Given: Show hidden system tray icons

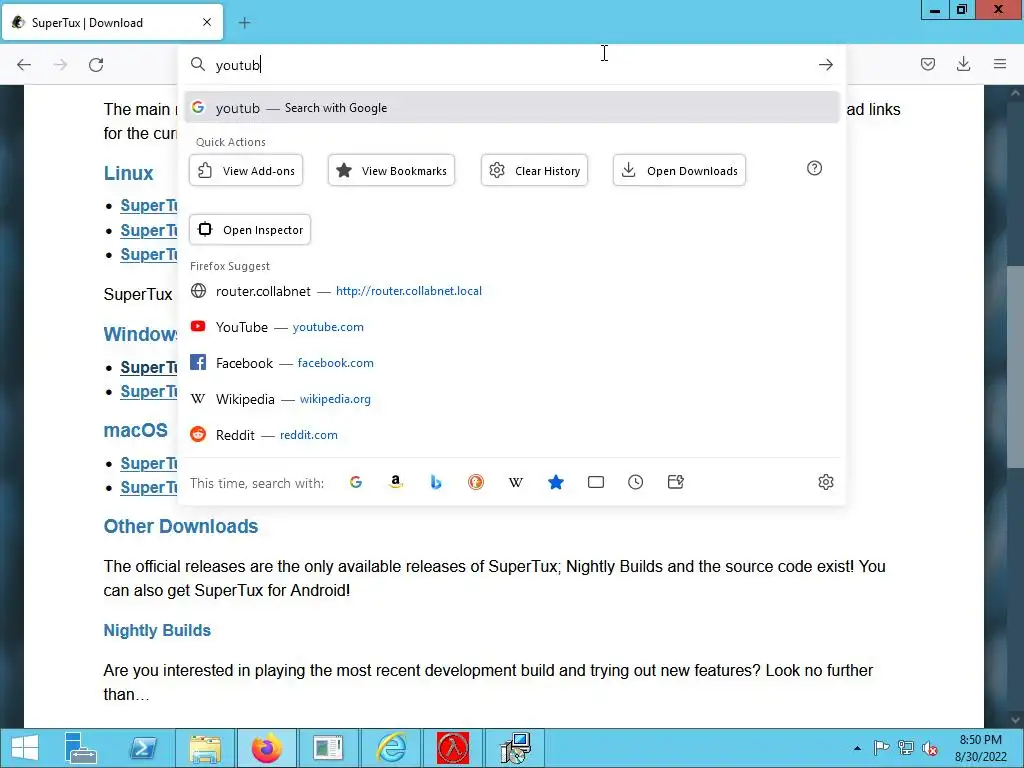Looking at the screenshot, I should tap(857, 748).
